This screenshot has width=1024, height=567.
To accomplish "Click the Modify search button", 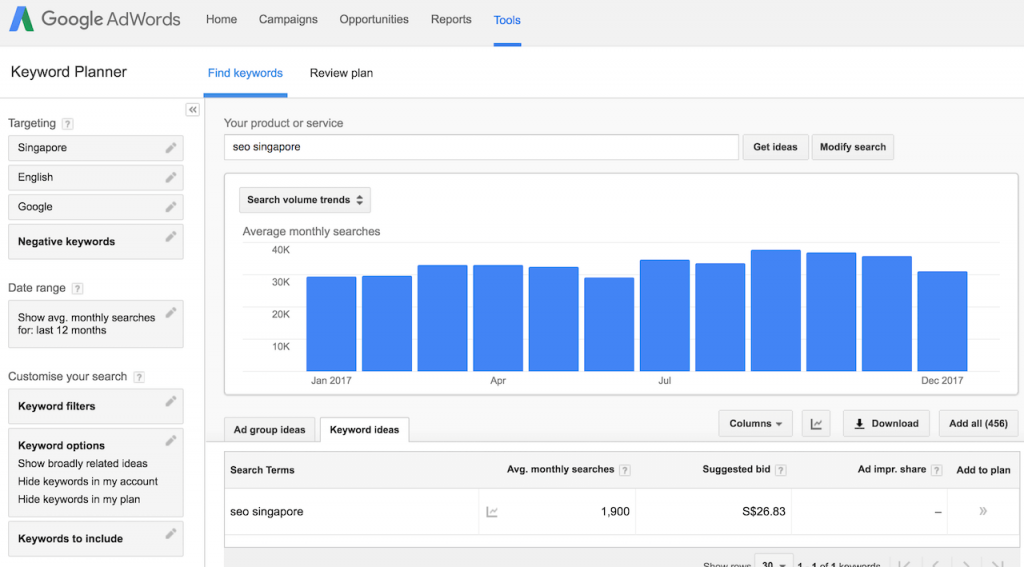I will pyautogui.click(x=853, y=147).
